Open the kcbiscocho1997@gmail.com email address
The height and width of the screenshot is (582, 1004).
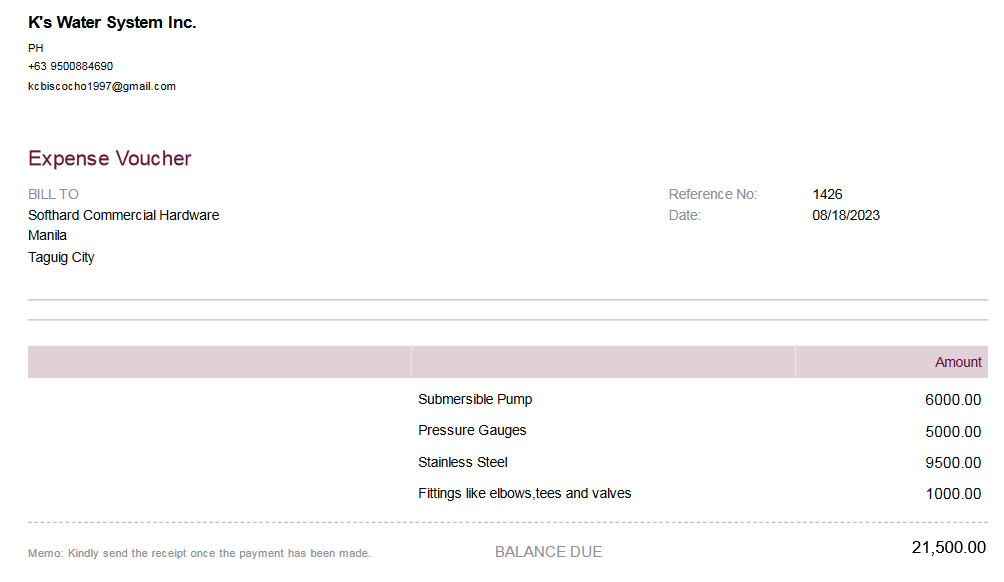click(102, 86)
